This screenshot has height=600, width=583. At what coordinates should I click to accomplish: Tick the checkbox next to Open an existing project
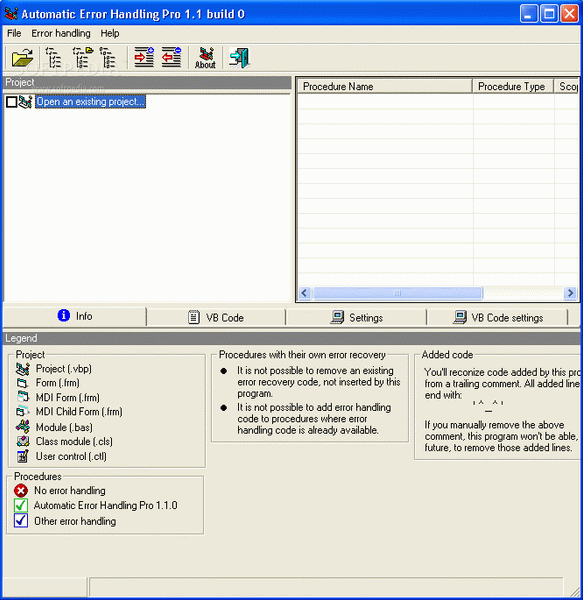pyautogui.click(x=11, y=102)
